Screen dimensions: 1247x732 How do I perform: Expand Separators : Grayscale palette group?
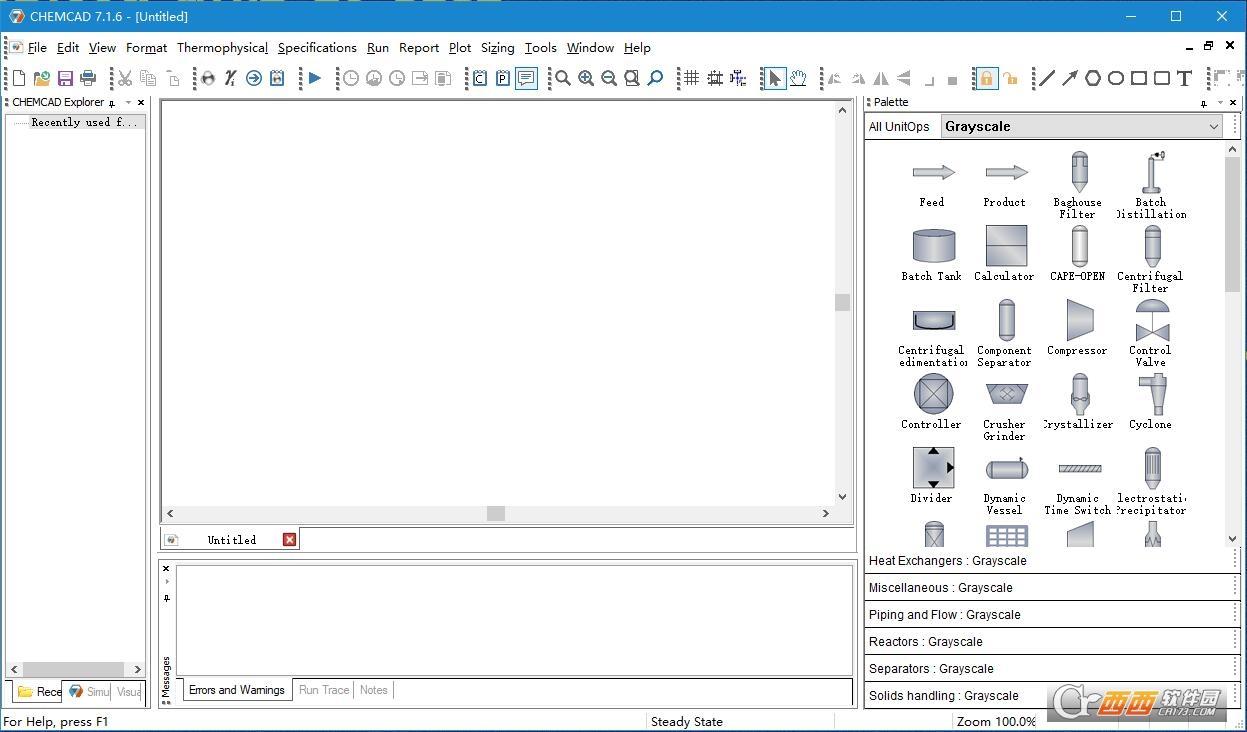pyautogui.click(x=1051, y=669)
